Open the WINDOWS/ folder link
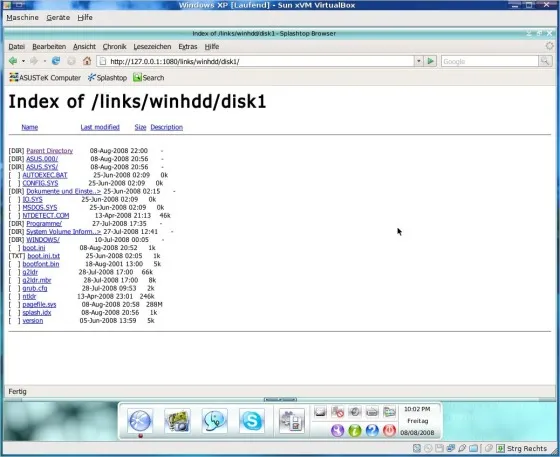This screenshot has height=457, width=560. [43, 240]
